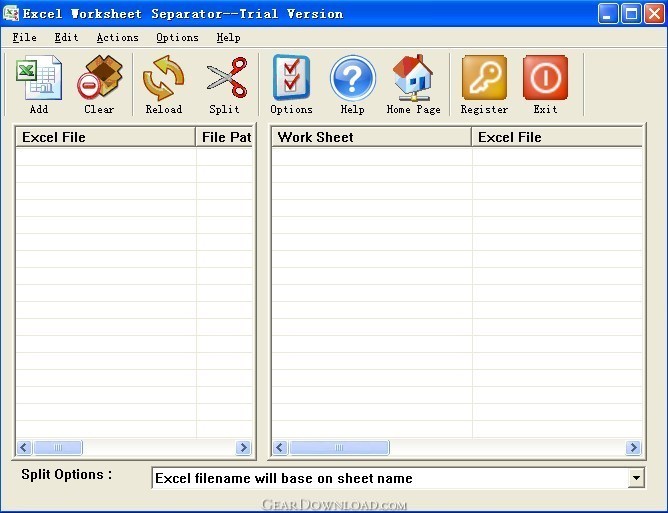The width and height of the screenshot is (668, 513).
Task: Close the Excel Worksheet Separator window
Action: (654, 14)
